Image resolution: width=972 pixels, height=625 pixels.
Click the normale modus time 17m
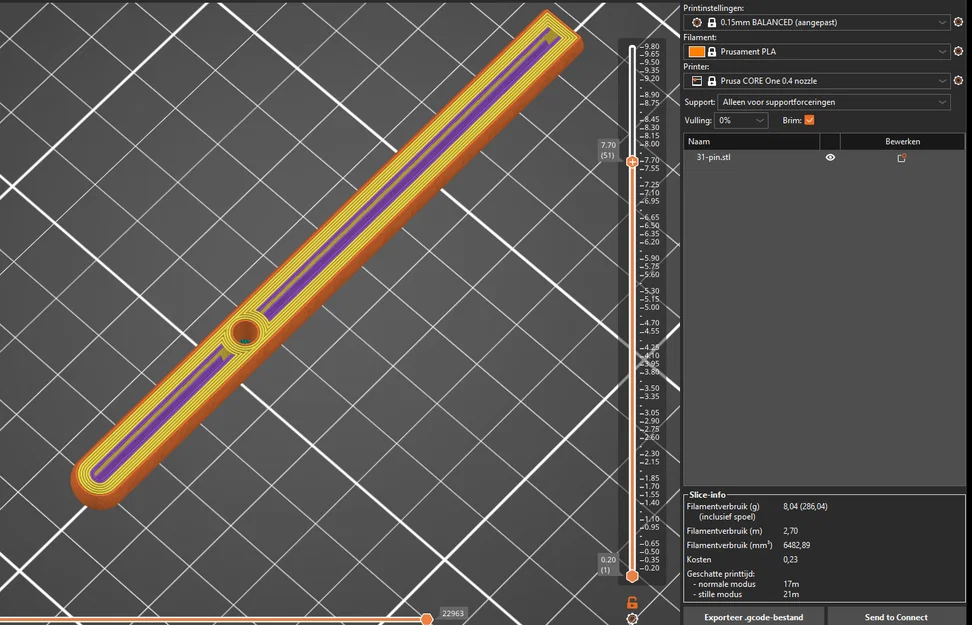pyautogui.click(x=791, y=584)
